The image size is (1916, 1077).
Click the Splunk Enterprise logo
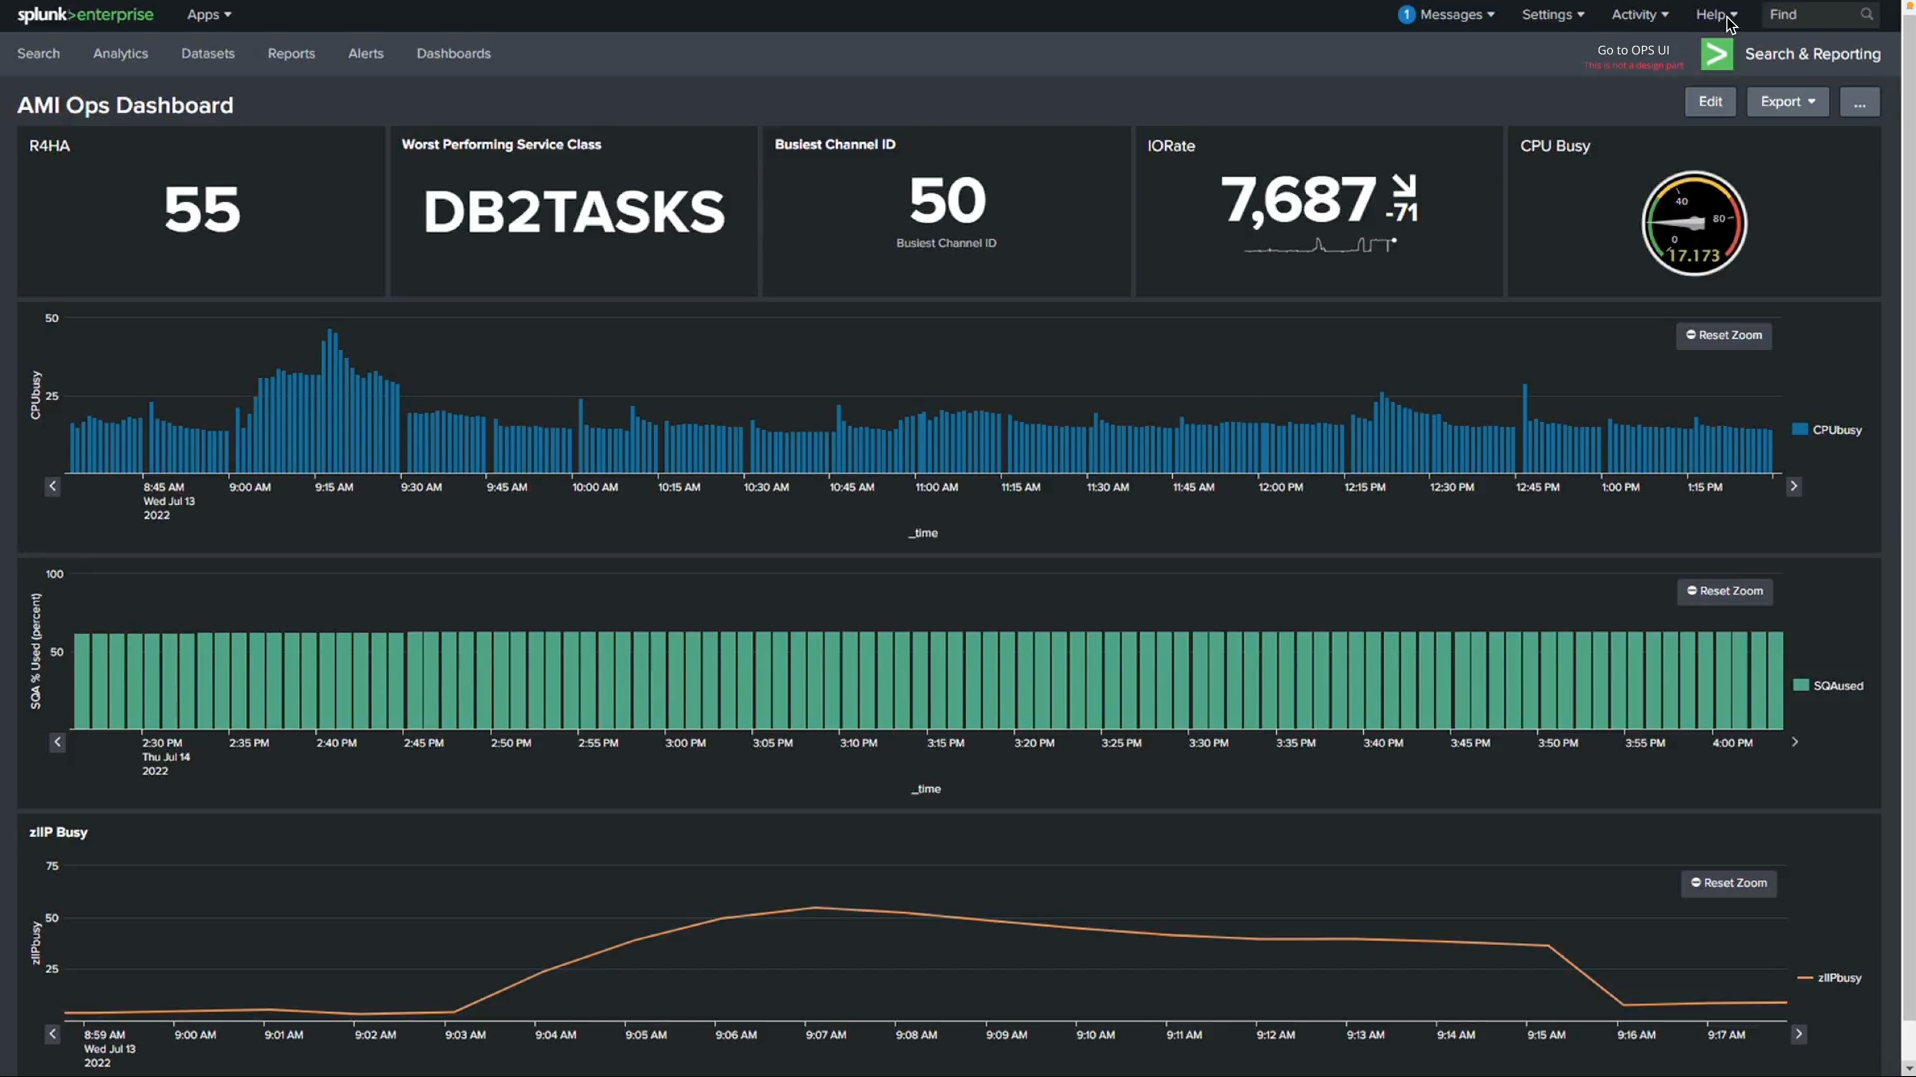click(85, 15)
